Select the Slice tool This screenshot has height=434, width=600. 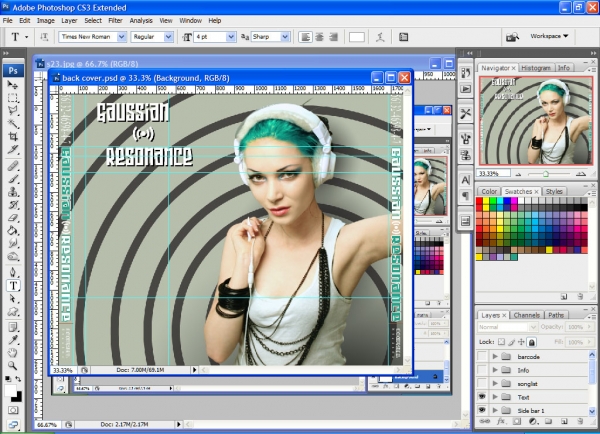point(13,149)
